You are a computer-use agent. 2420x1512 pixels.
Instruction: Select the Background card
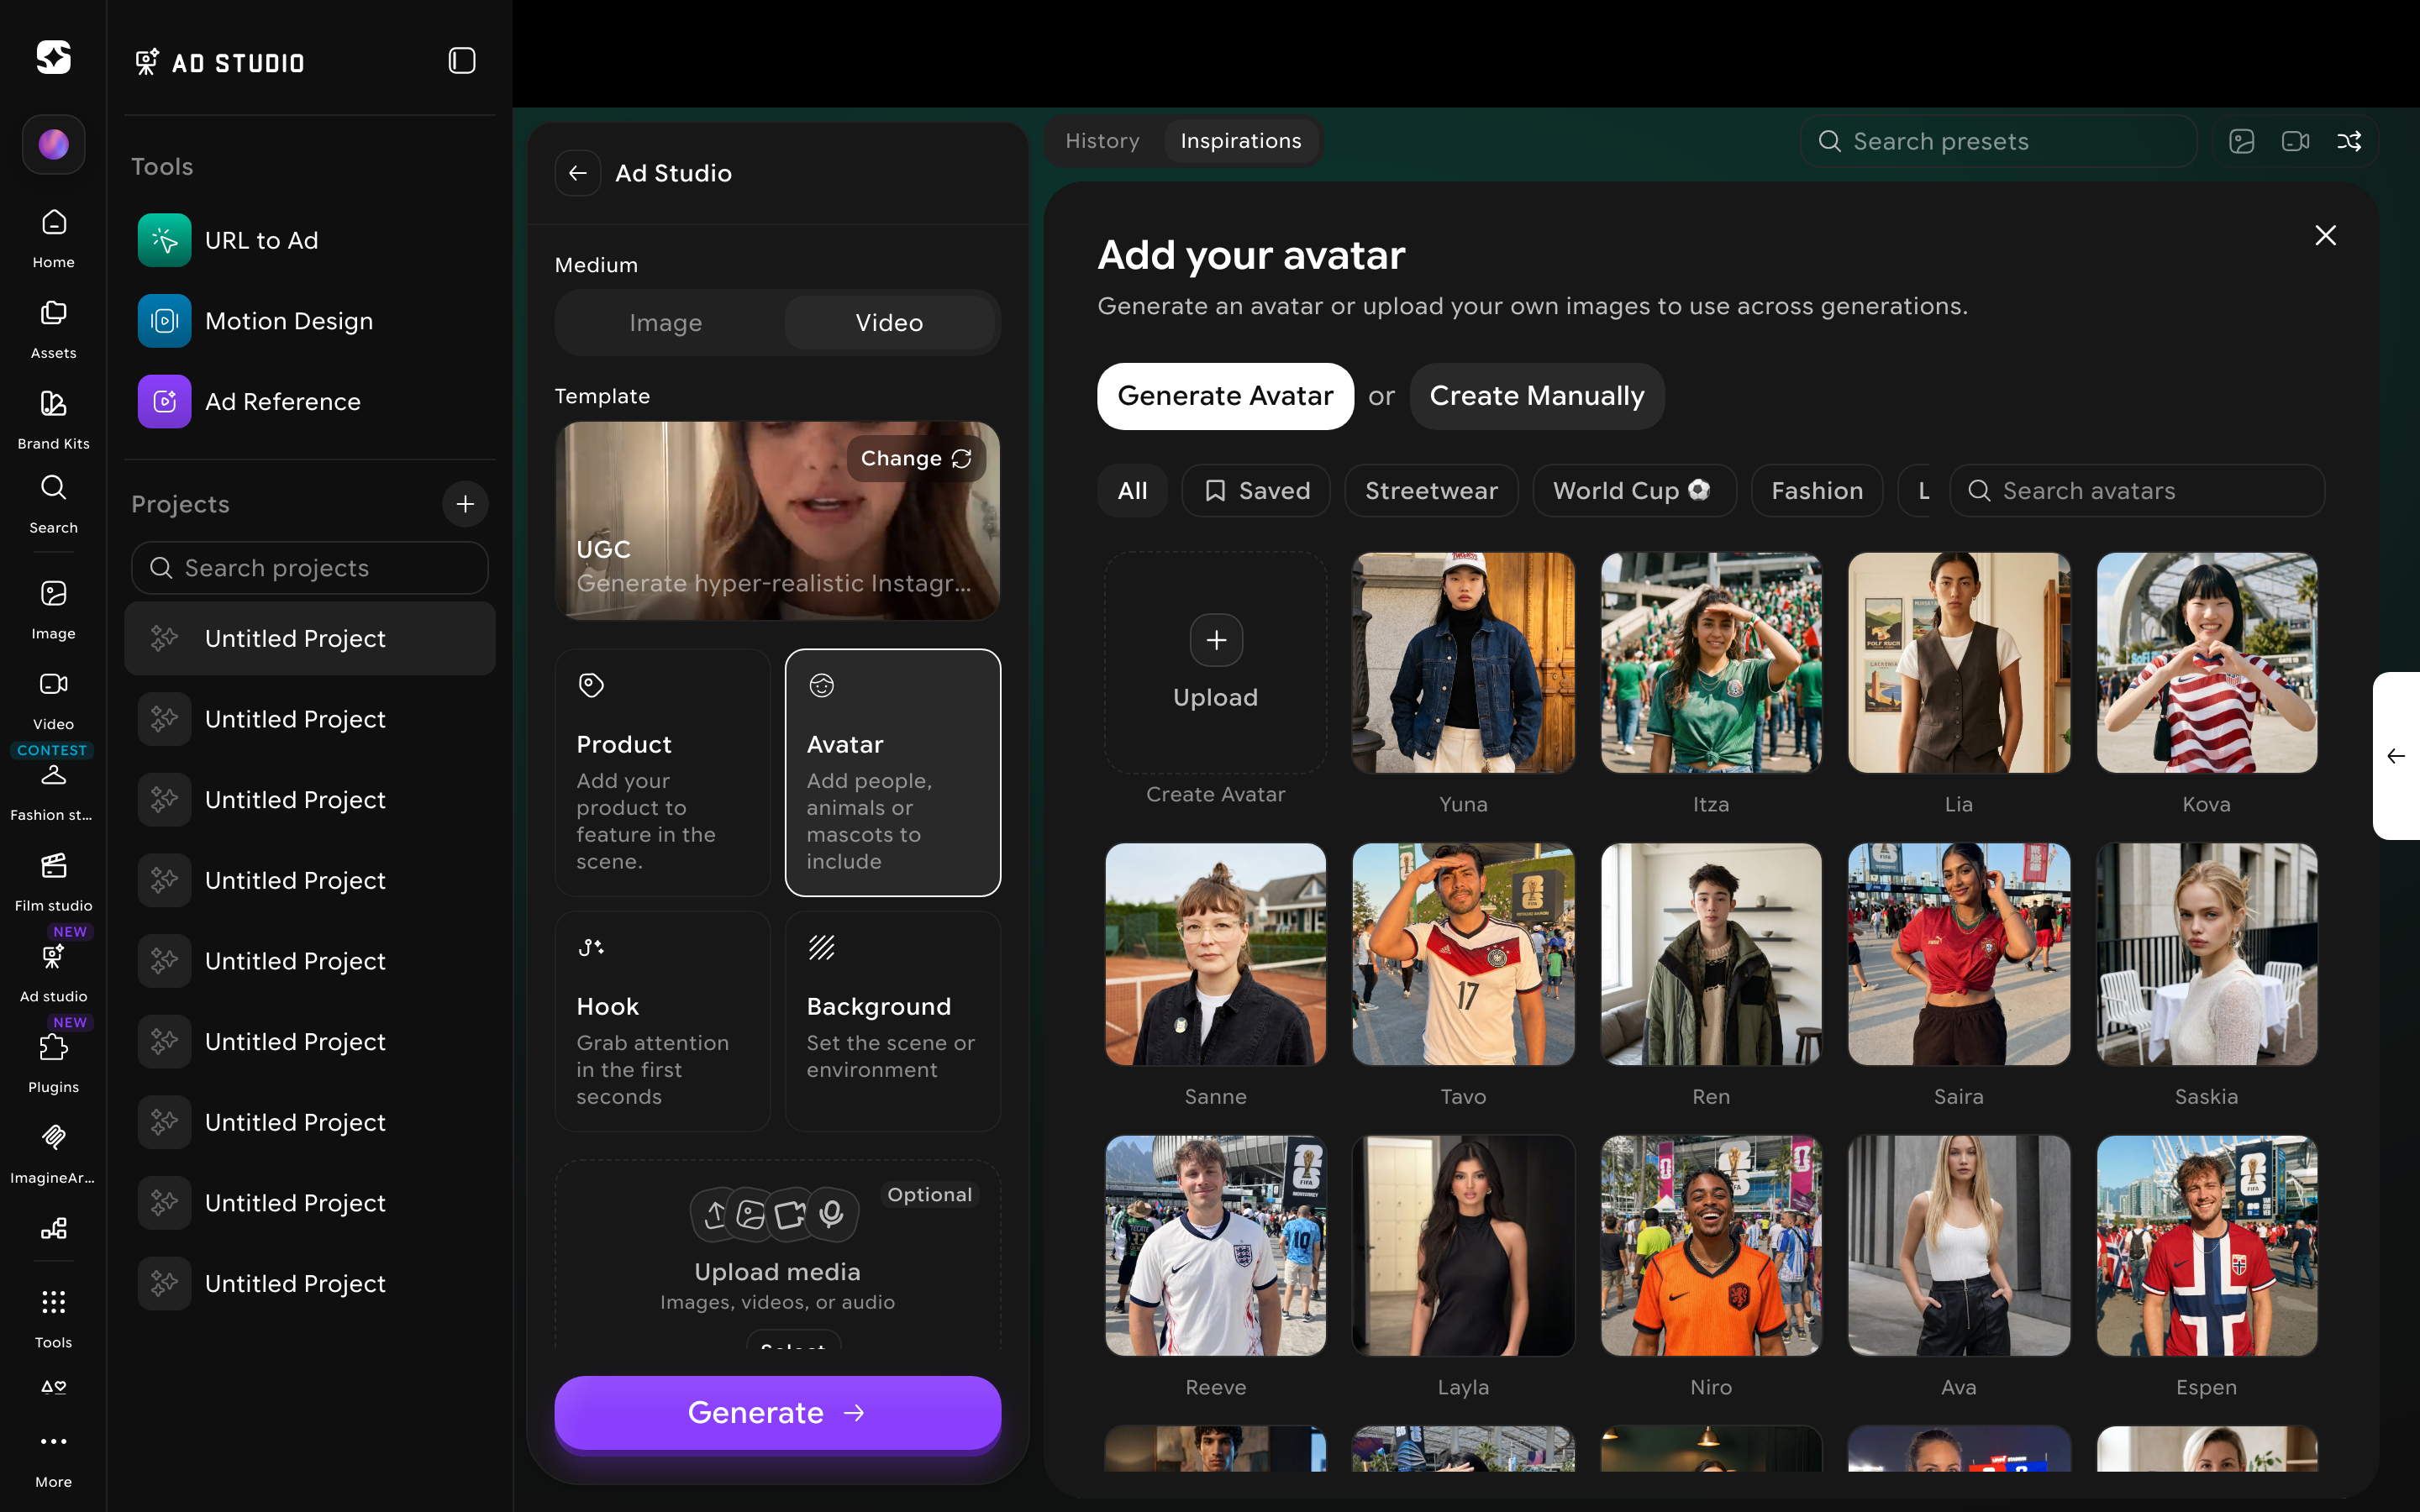point(892,1021)
